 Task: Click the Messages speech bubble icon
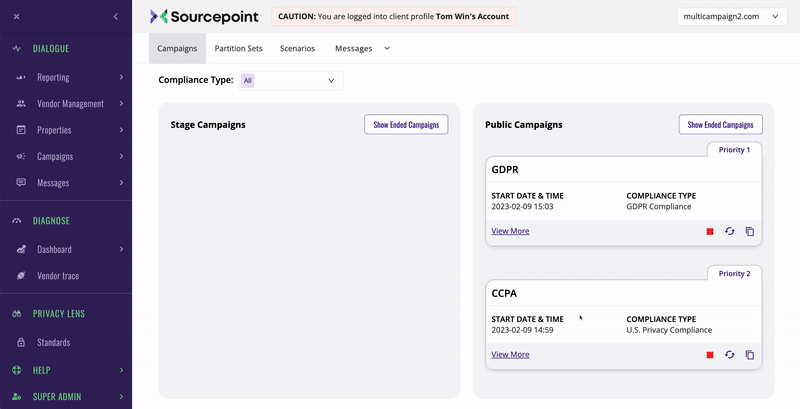tap(21, 183)
